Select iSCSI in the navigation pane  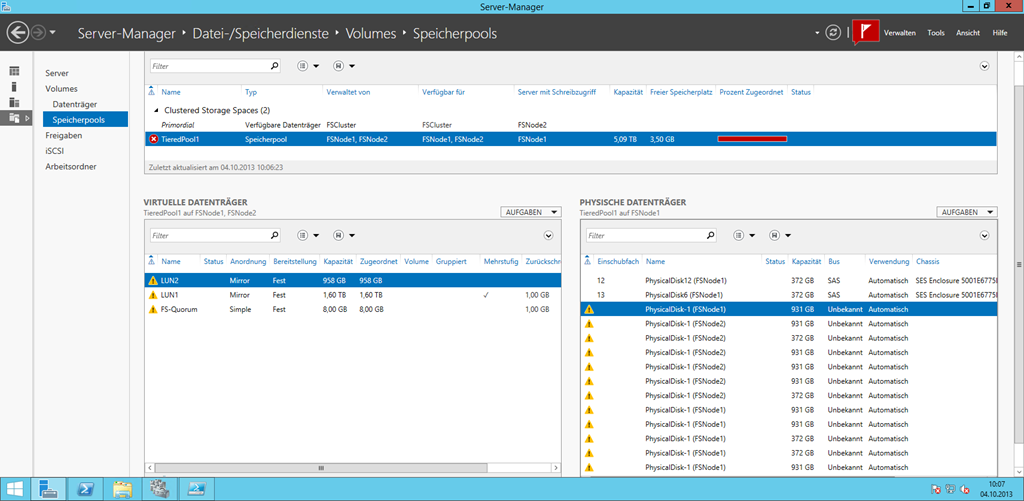[x=54, y=151]
